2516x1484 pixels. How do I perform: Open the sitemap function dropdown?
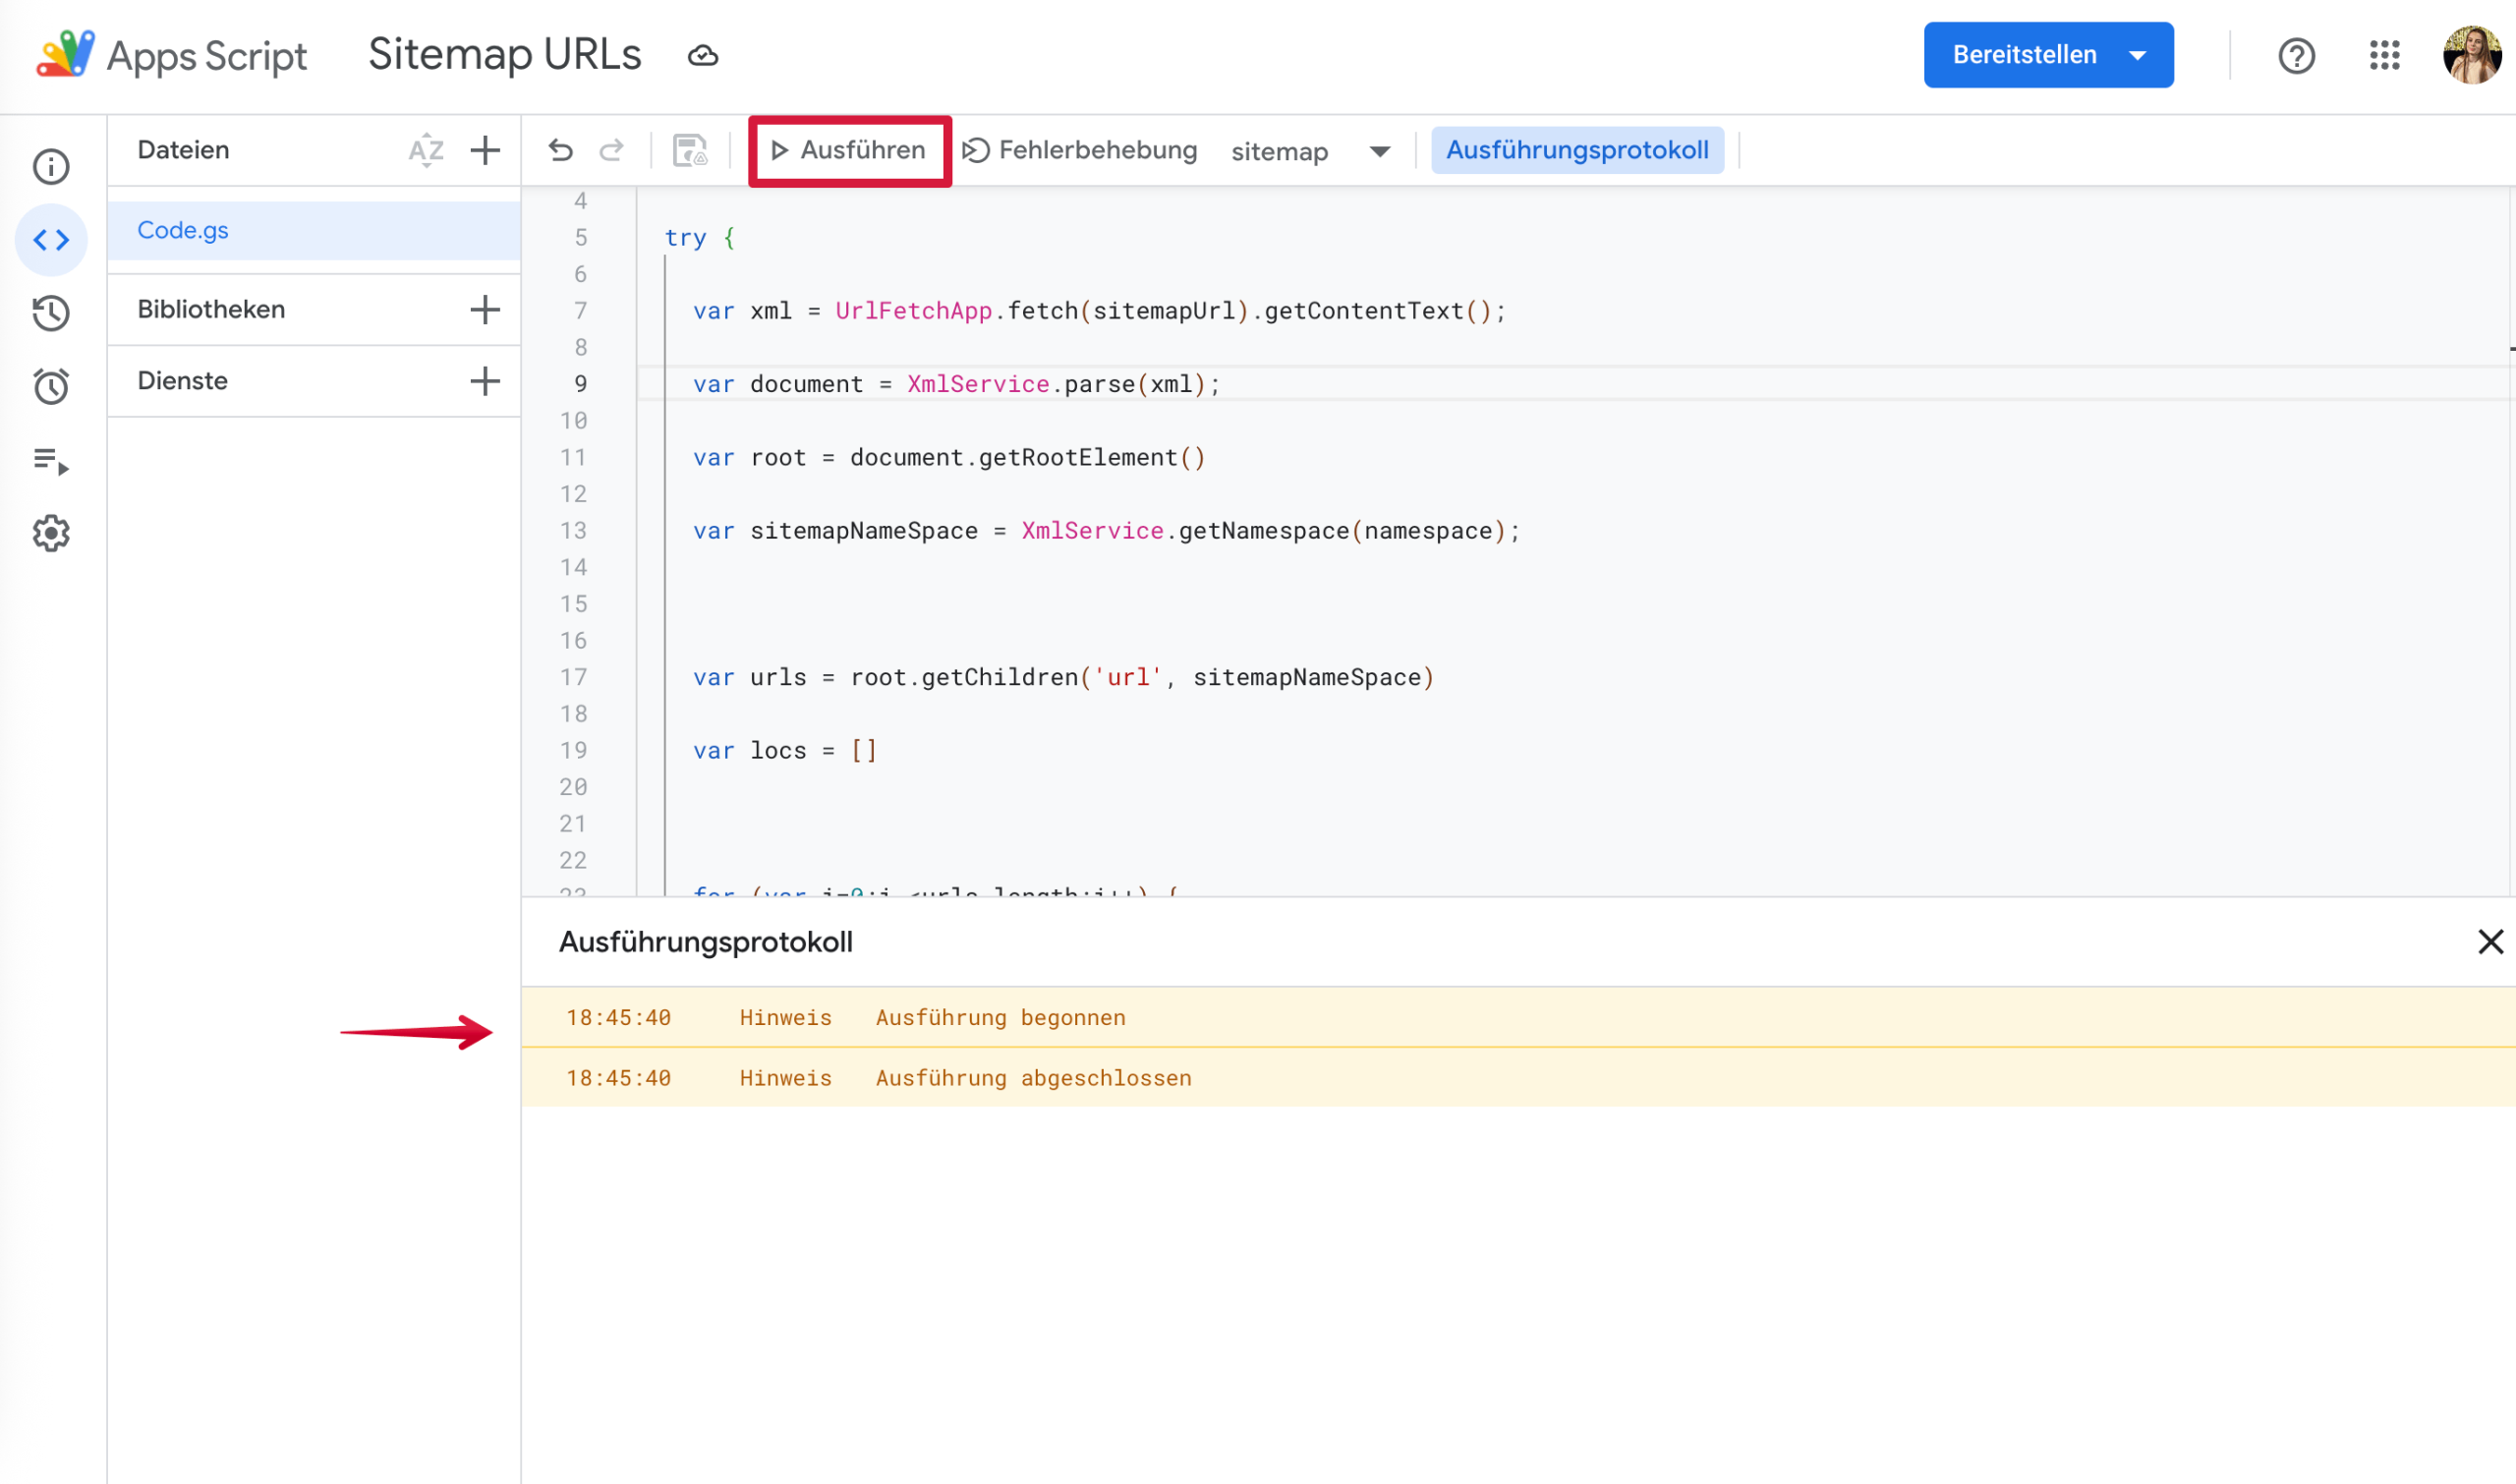[x=1310, y=151]
